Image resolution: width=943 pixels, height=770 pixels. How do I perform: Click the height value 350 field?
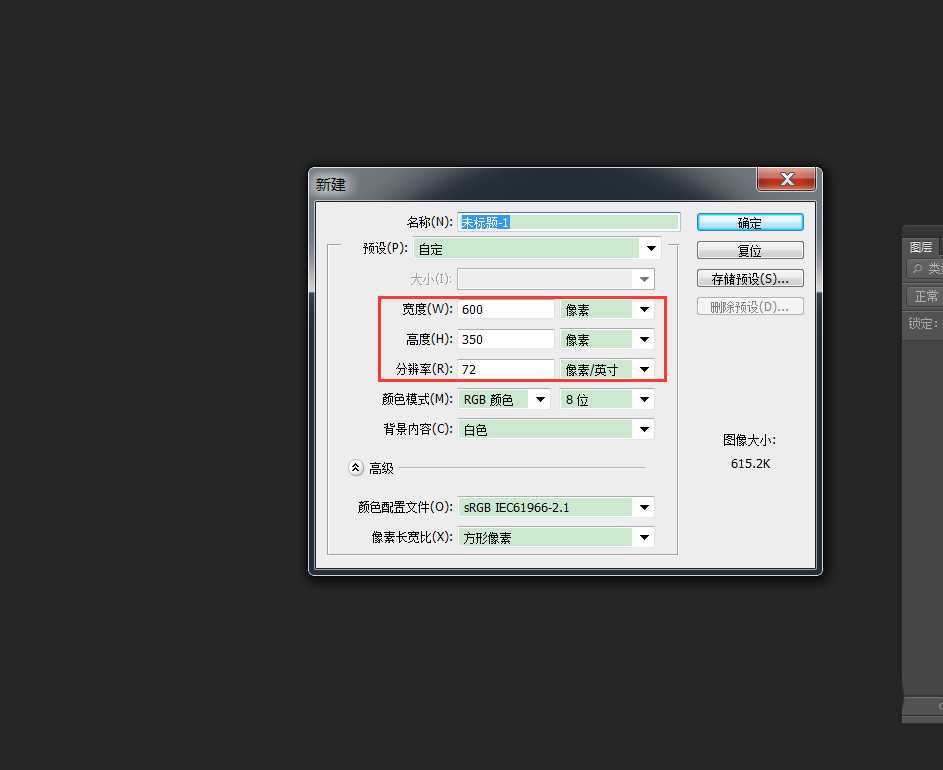pyautogui.click(x=505, y=339)
